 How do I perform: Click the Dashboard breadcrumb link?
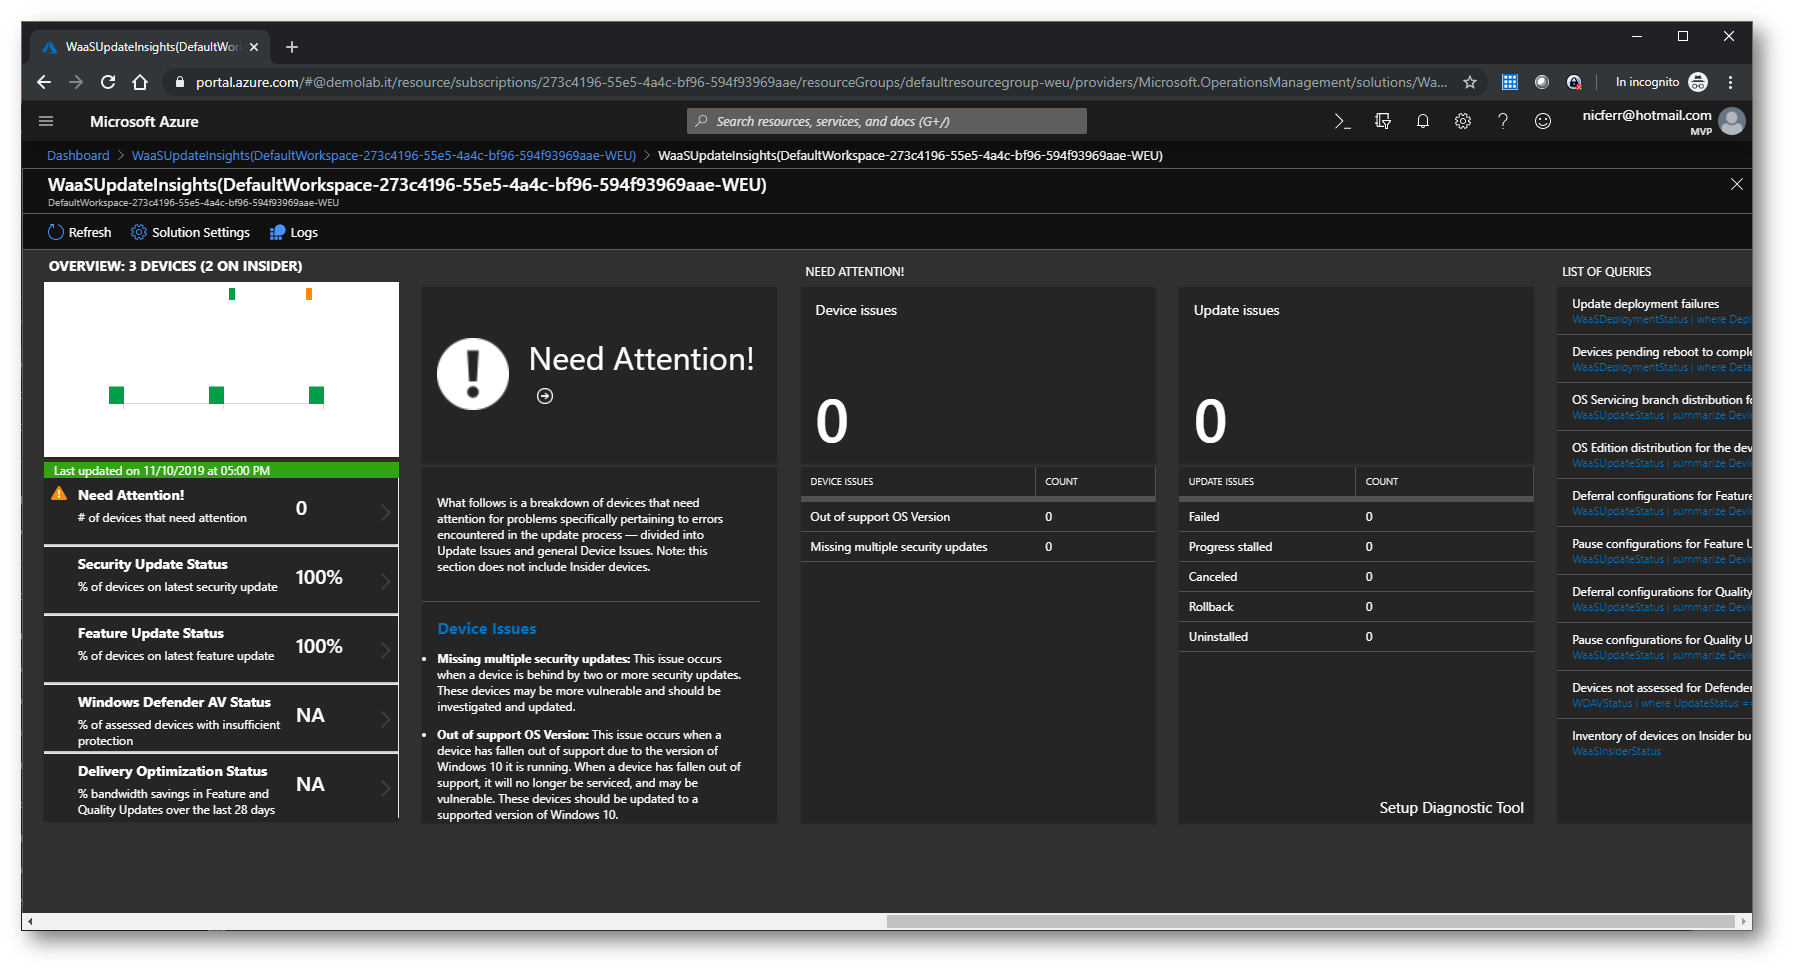[x=78, y=155]
